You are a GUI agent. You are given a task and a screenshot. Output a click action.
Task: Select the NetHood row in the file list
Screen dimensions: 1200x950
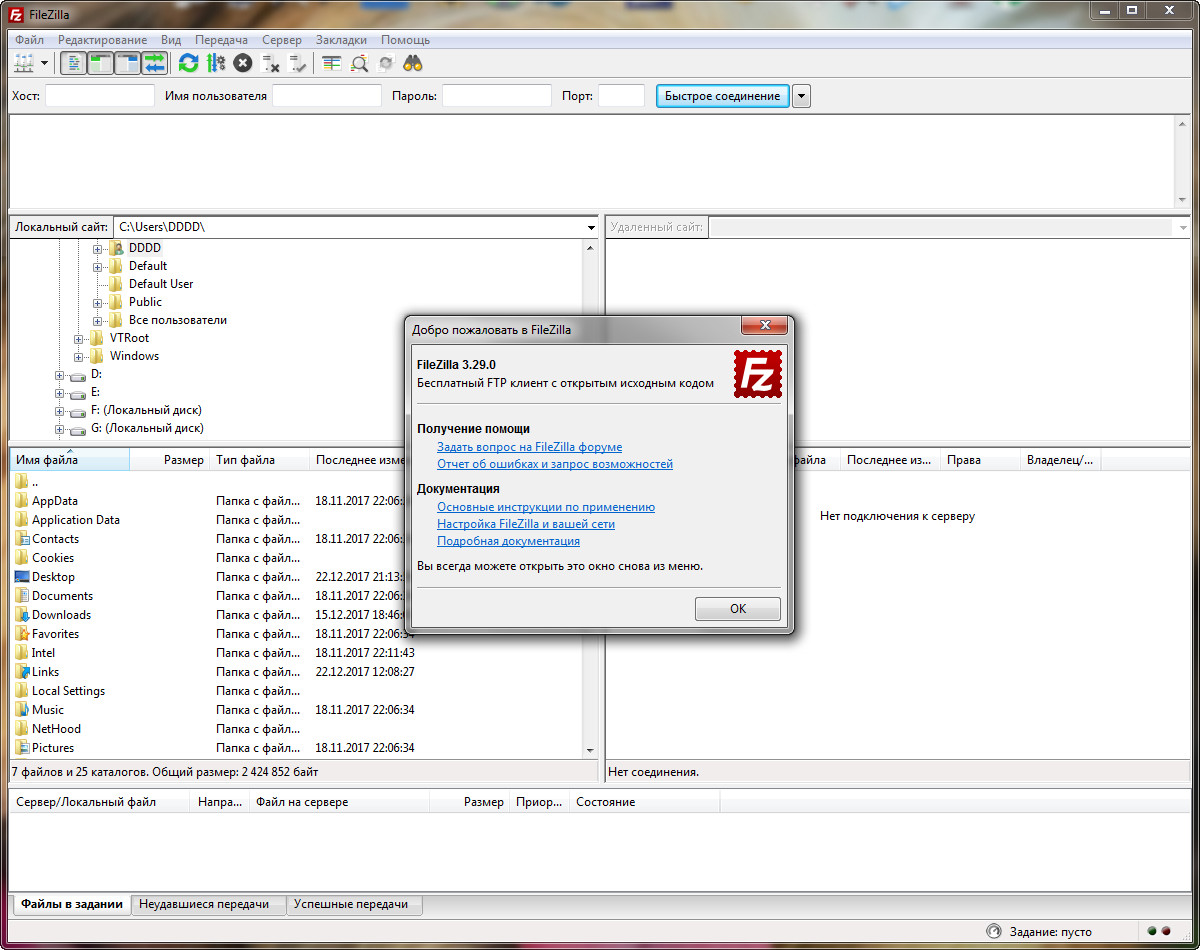(298, 729)
